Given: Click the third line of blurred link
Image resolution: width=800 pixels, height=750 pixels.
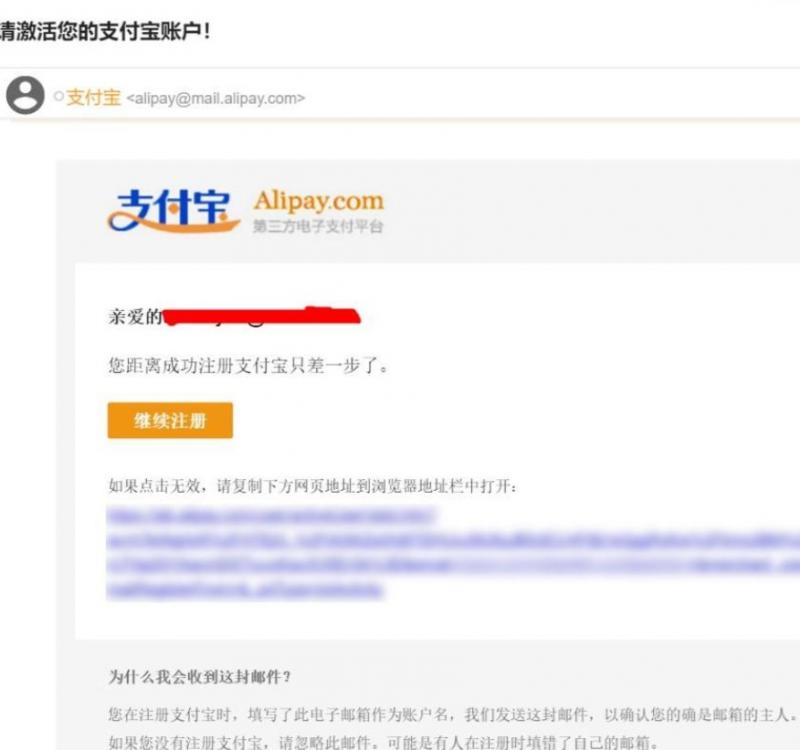Looking at the screenshot, I should coord(453,565).
